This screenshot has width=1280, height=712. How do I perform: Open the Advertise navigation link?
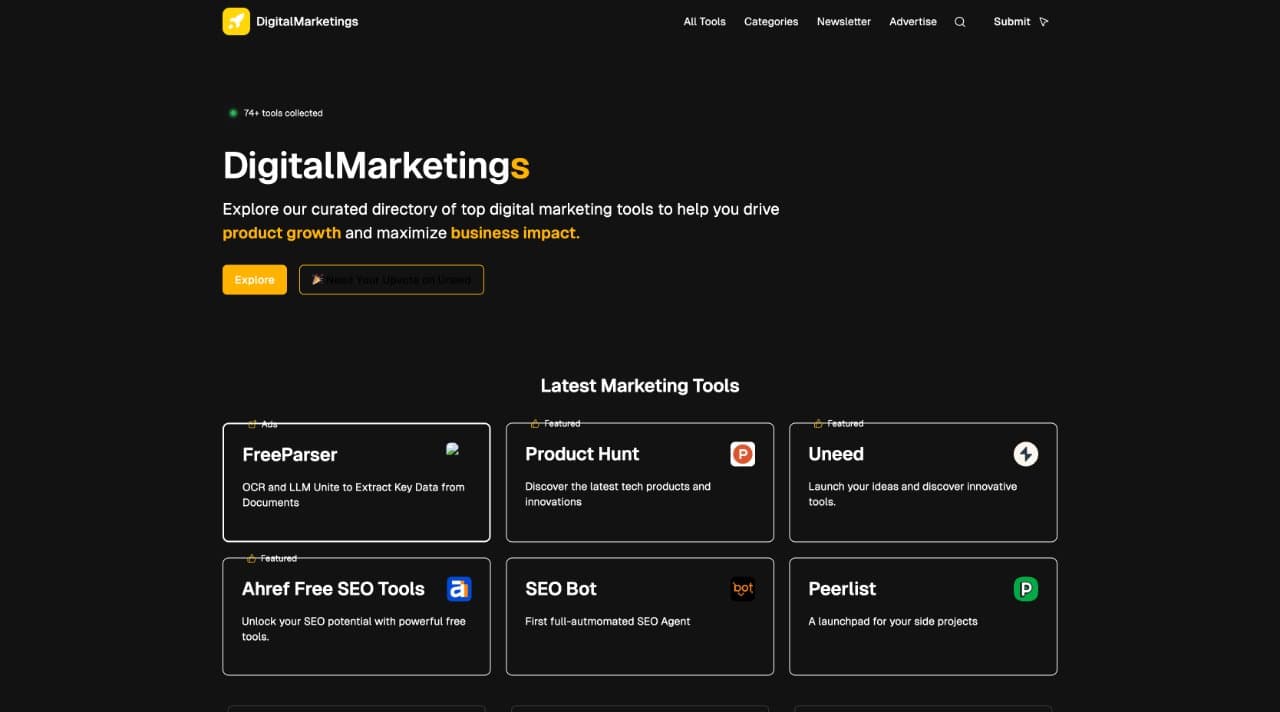click(x=913, y=22)
